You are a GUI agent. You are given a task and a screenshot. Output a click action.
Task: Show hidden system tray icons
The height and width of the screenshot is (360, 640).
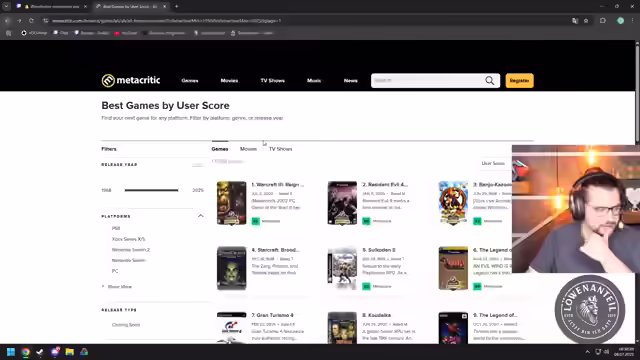click(x=587, y=352)
